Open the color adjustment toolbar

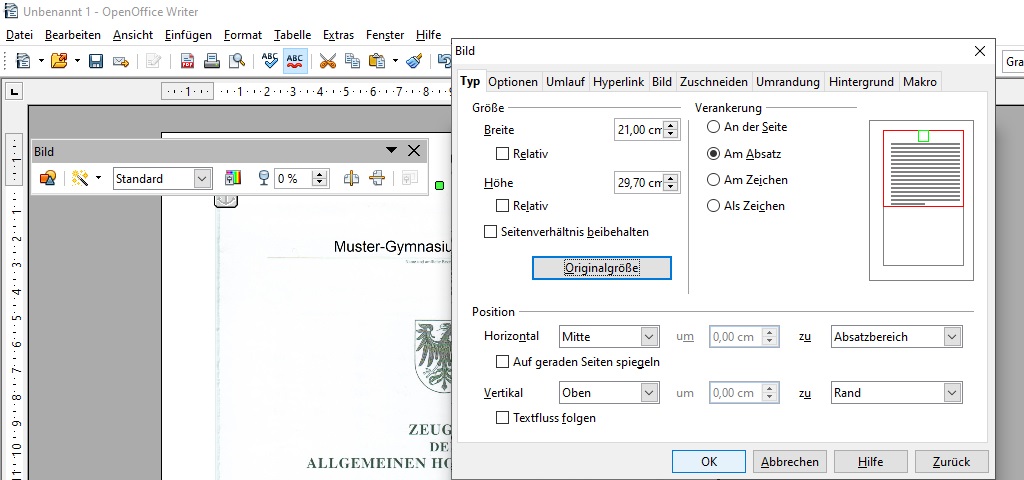tap(233, 178)
